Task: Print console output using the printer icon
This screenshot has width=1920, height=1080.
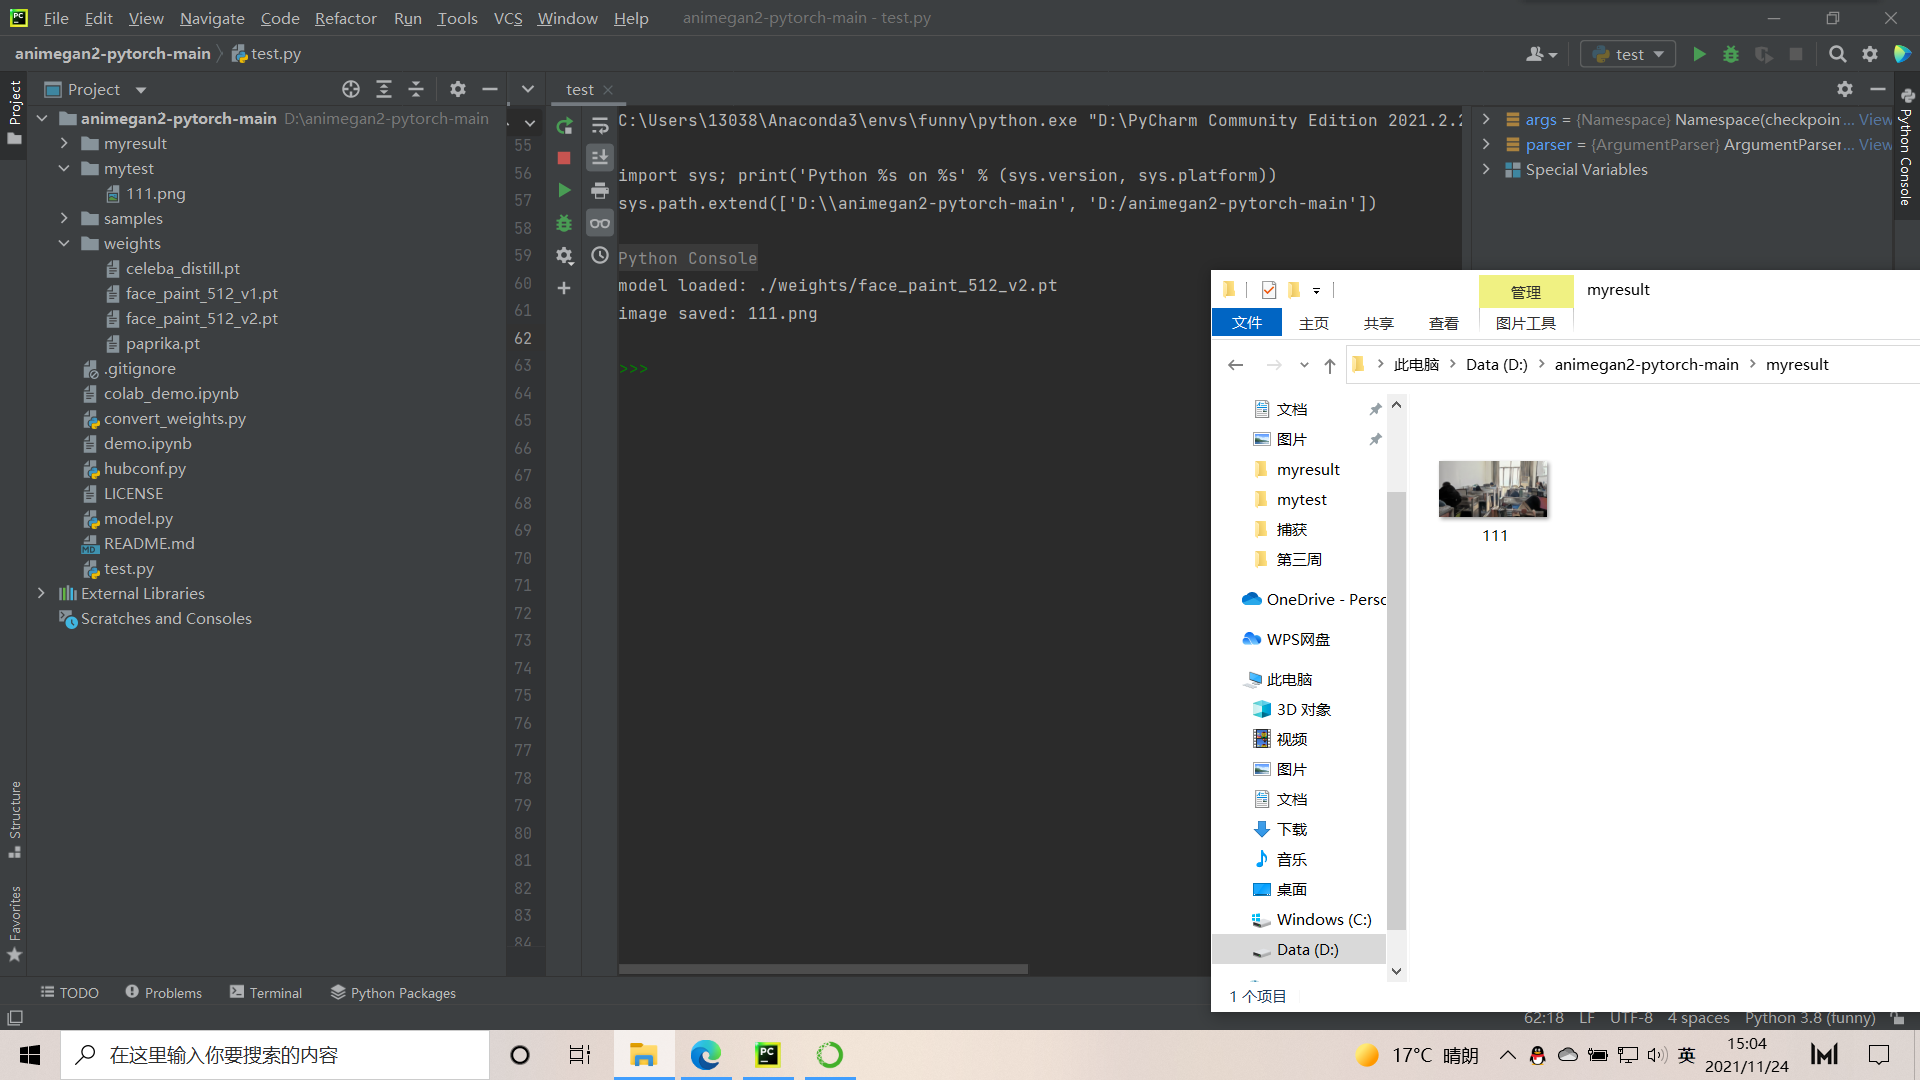Action: point(600,190)
